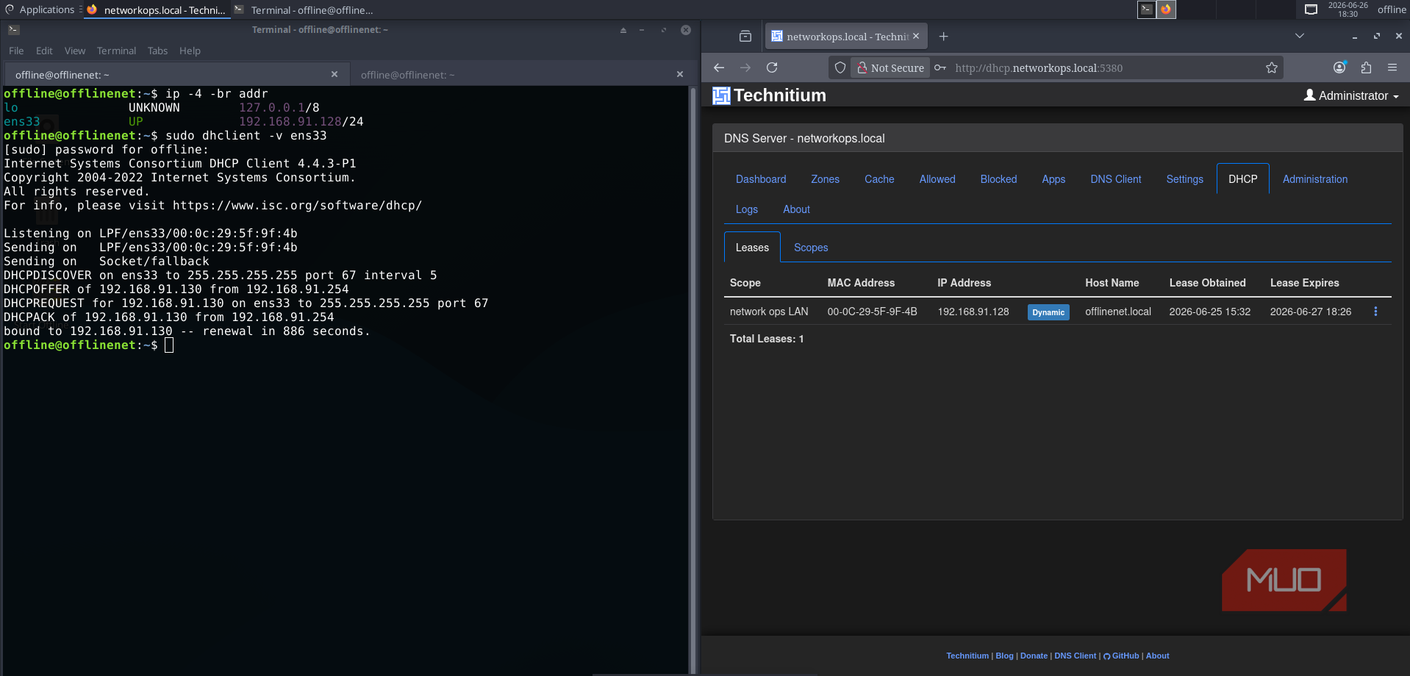Close the second terminal tab
The height and width of the screenshot is (676, 1410).
tap(680, 74)
